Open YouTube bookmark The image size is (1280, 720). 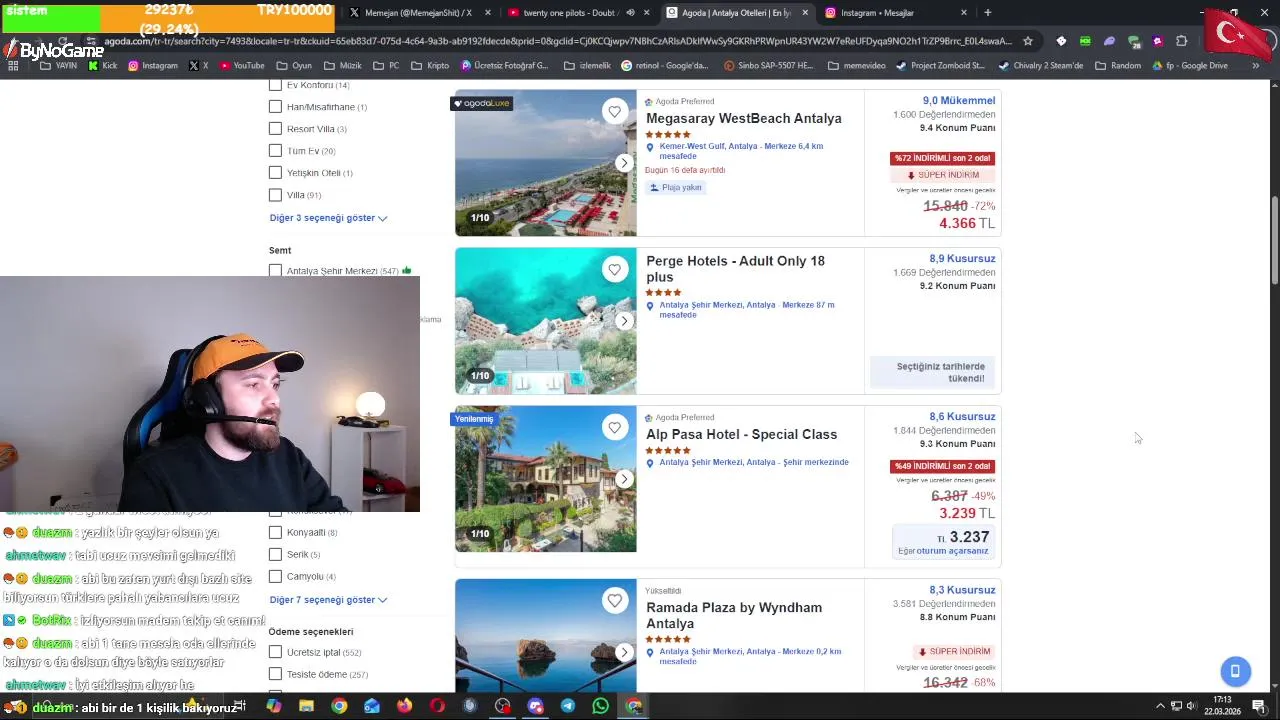pos(241,66)
